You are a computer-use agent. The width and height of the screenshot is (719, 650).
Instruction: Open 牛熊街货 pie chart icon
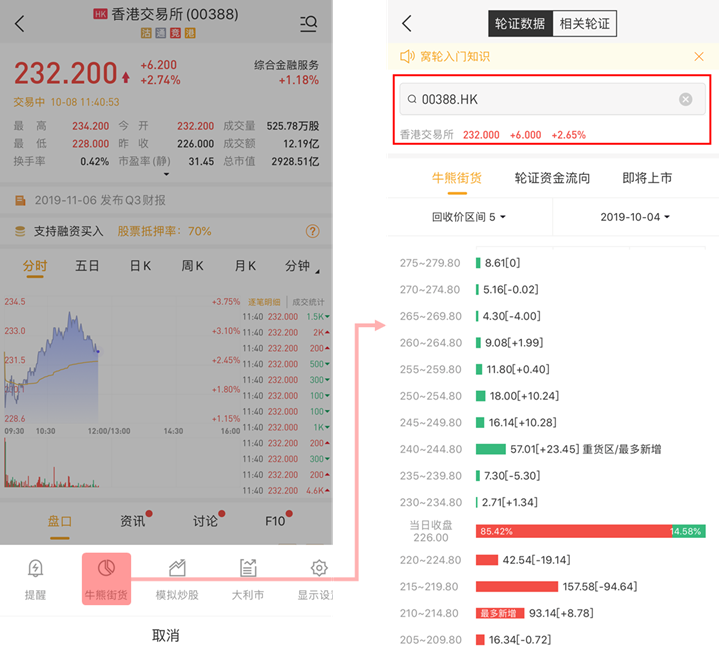(106, 568)
